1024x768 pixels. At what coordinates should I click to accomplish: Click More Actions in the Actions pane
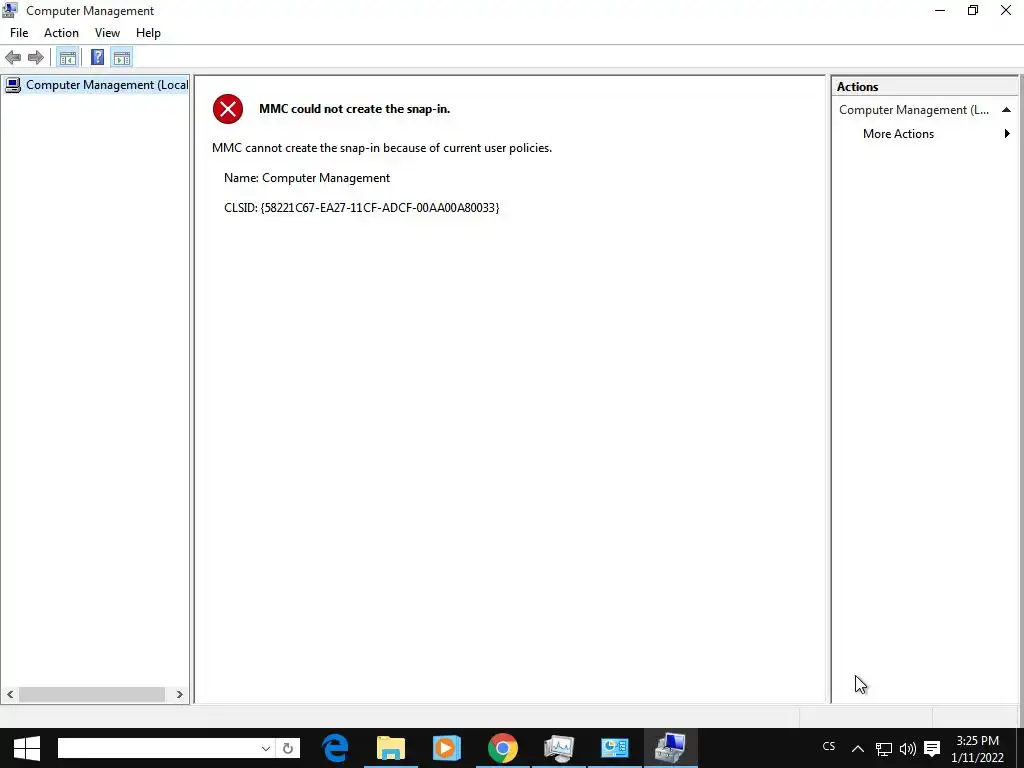tap(898, 134)
